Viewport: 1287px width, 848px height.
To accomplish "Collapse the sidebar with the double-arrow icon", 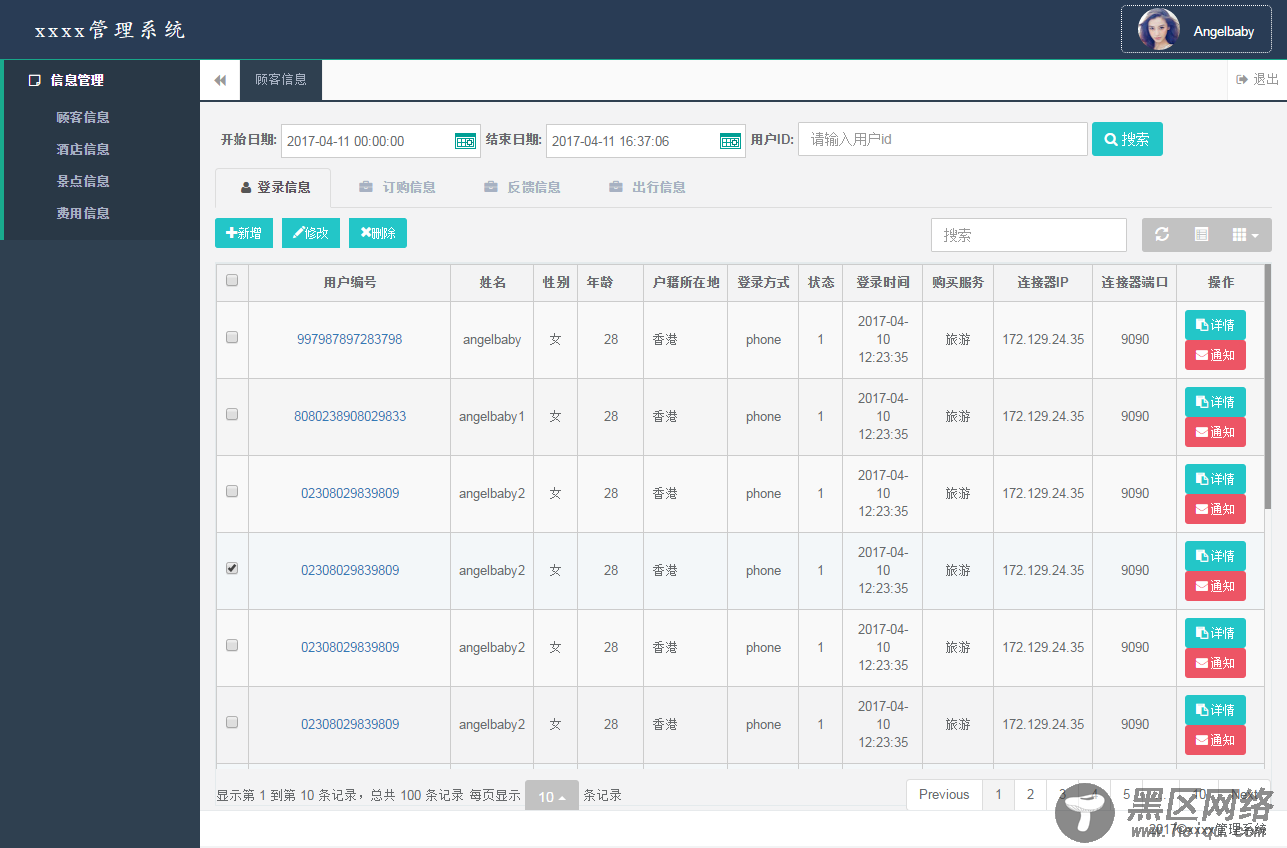I will coord(220,80).
